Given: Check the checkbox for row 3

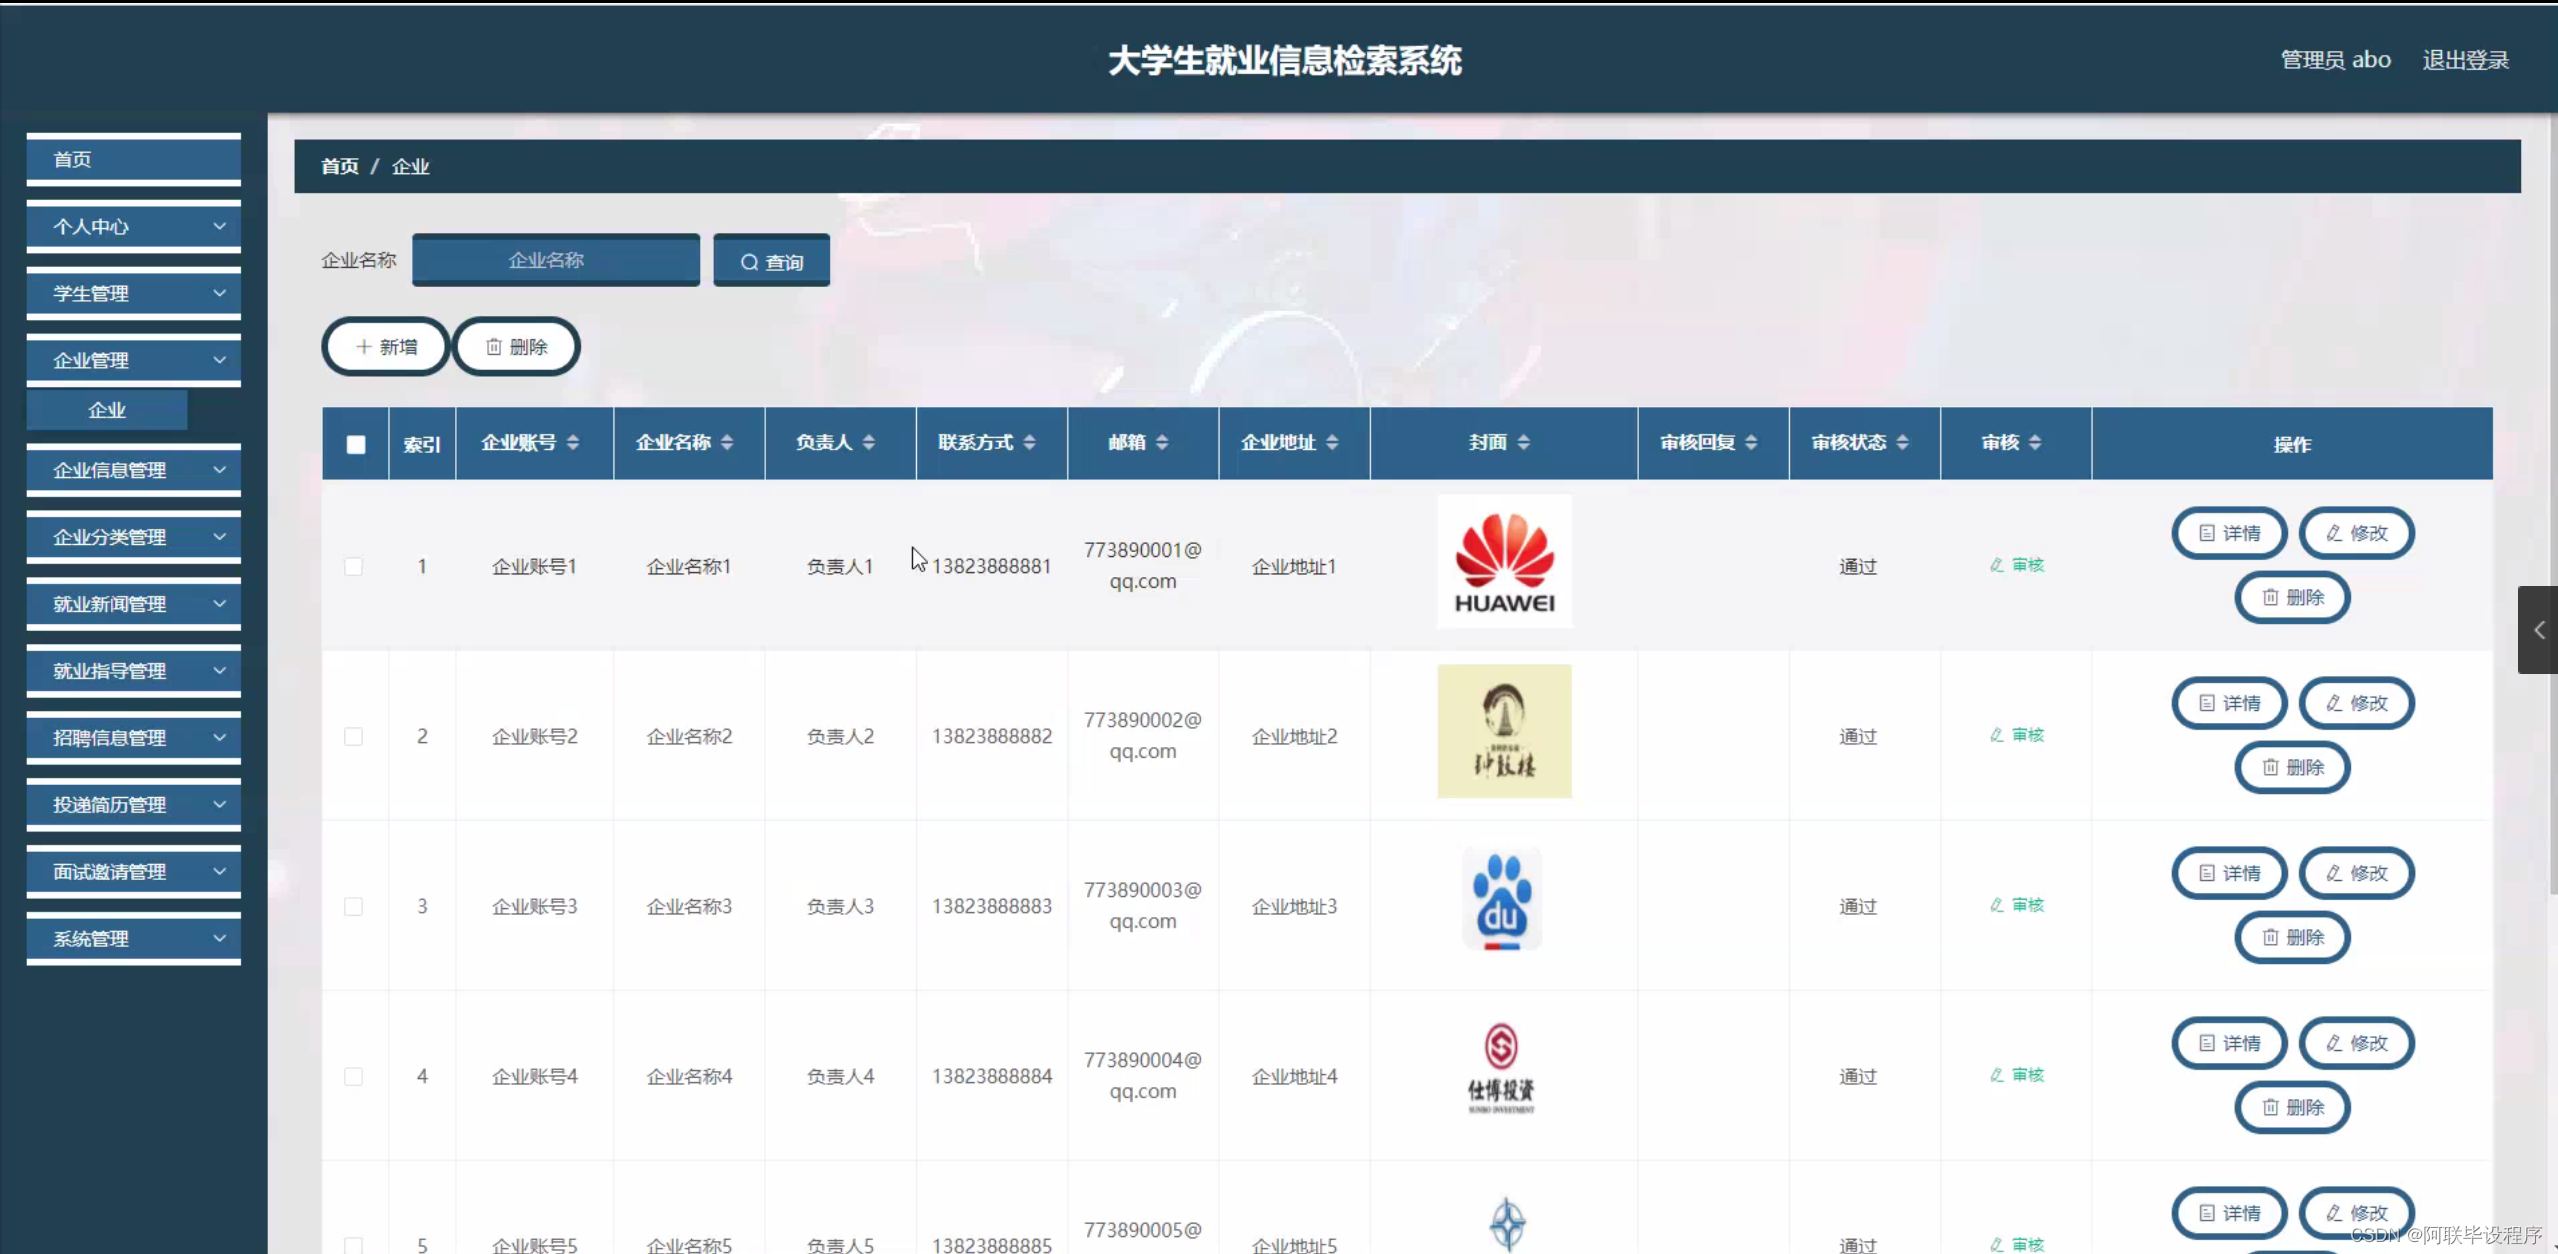Looking at the screenshot, I should click(x=353, y=907).
